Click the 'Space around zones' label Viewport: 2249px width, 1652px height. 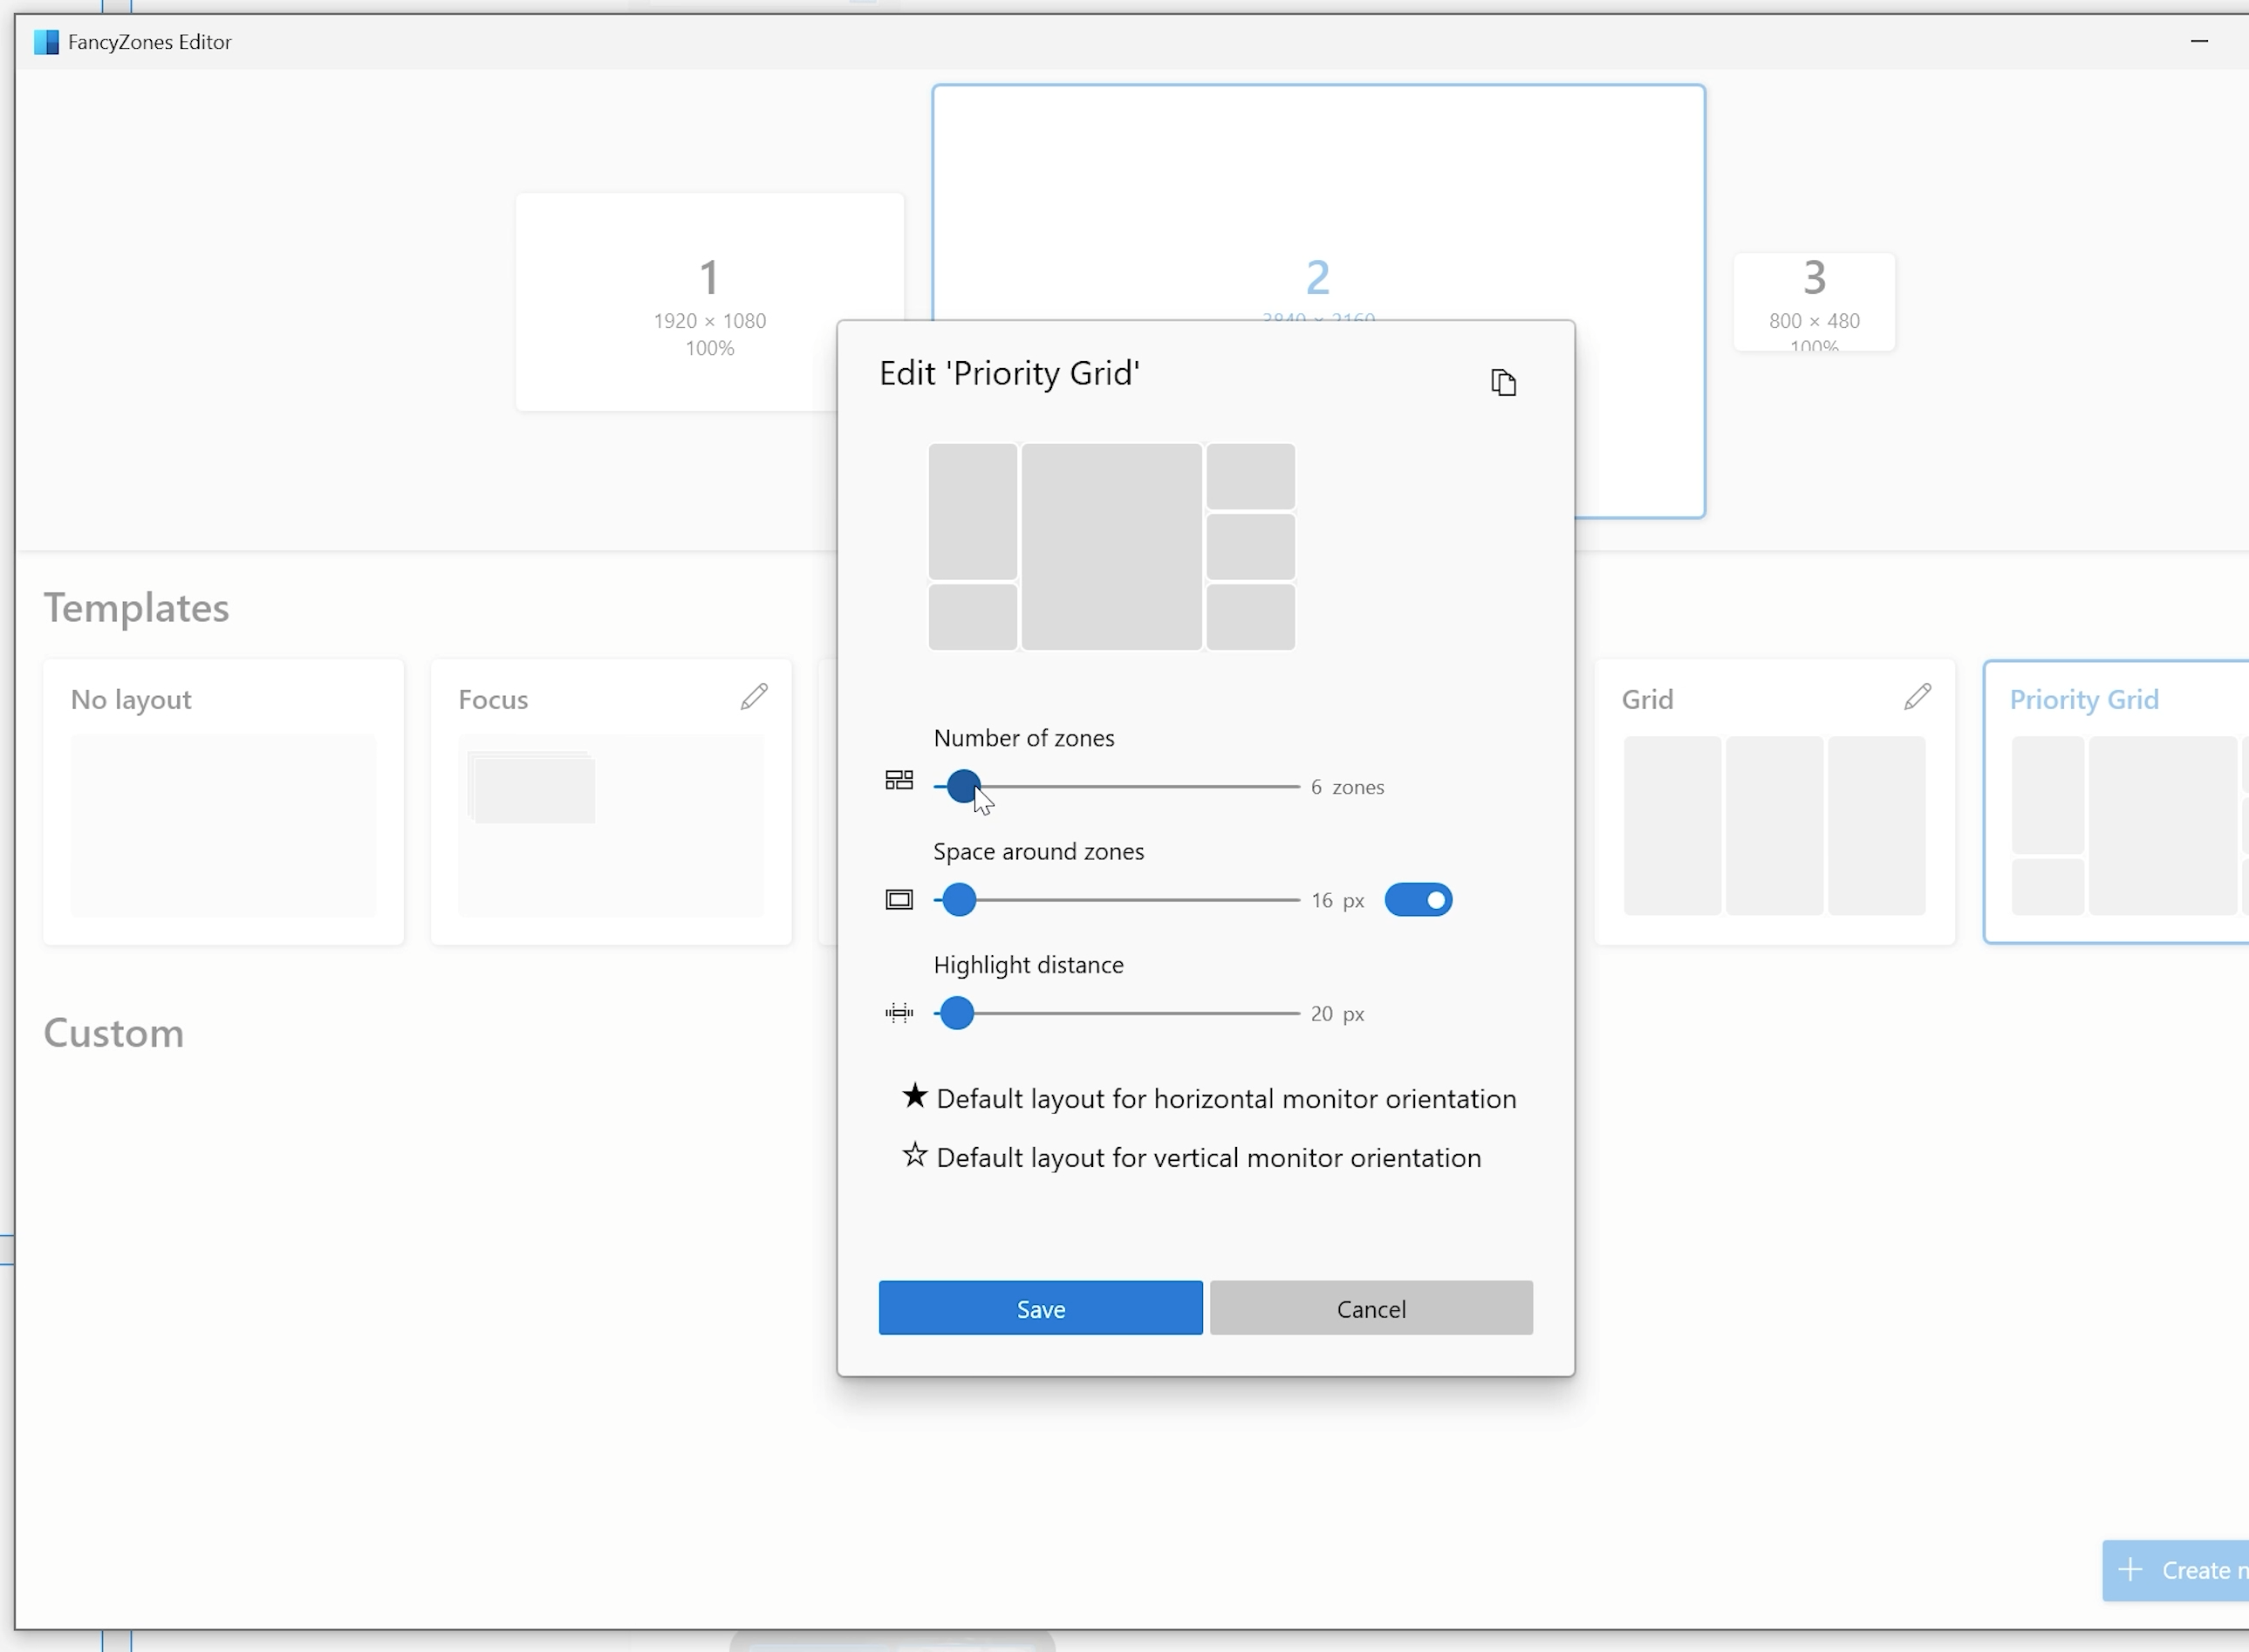pyautogui.click(x=1038, y=851)
